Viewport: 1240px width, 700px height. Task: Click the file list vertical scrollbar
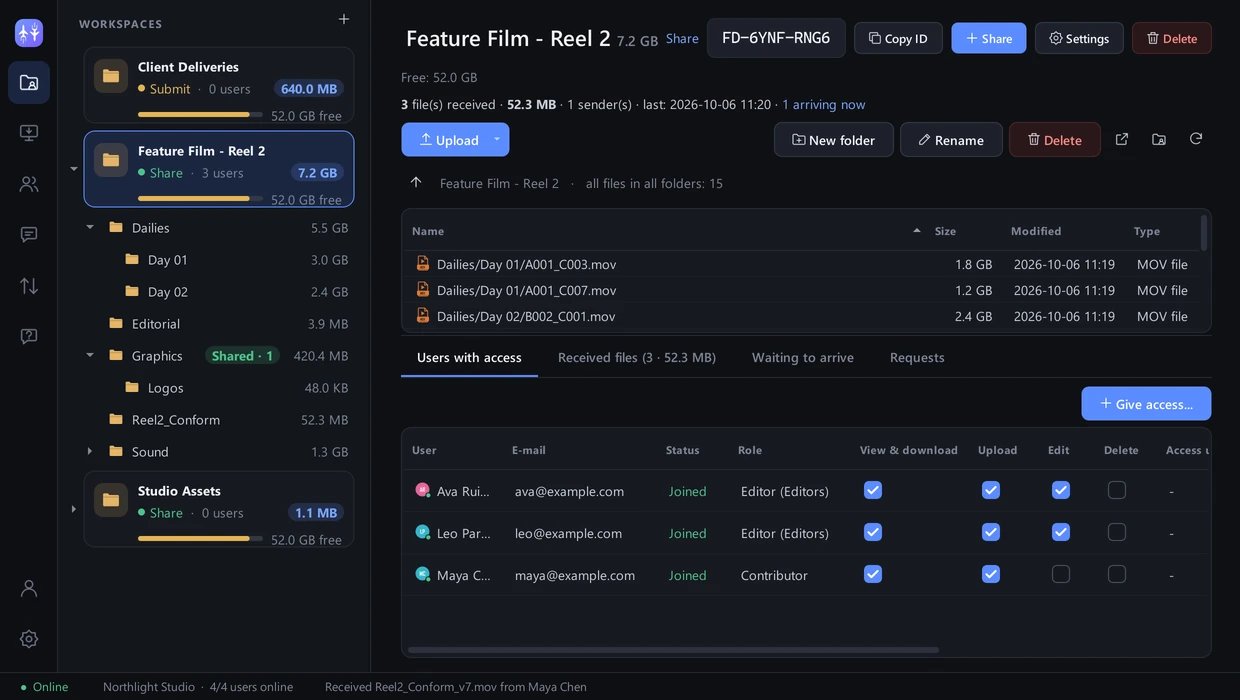(1204, 233)
